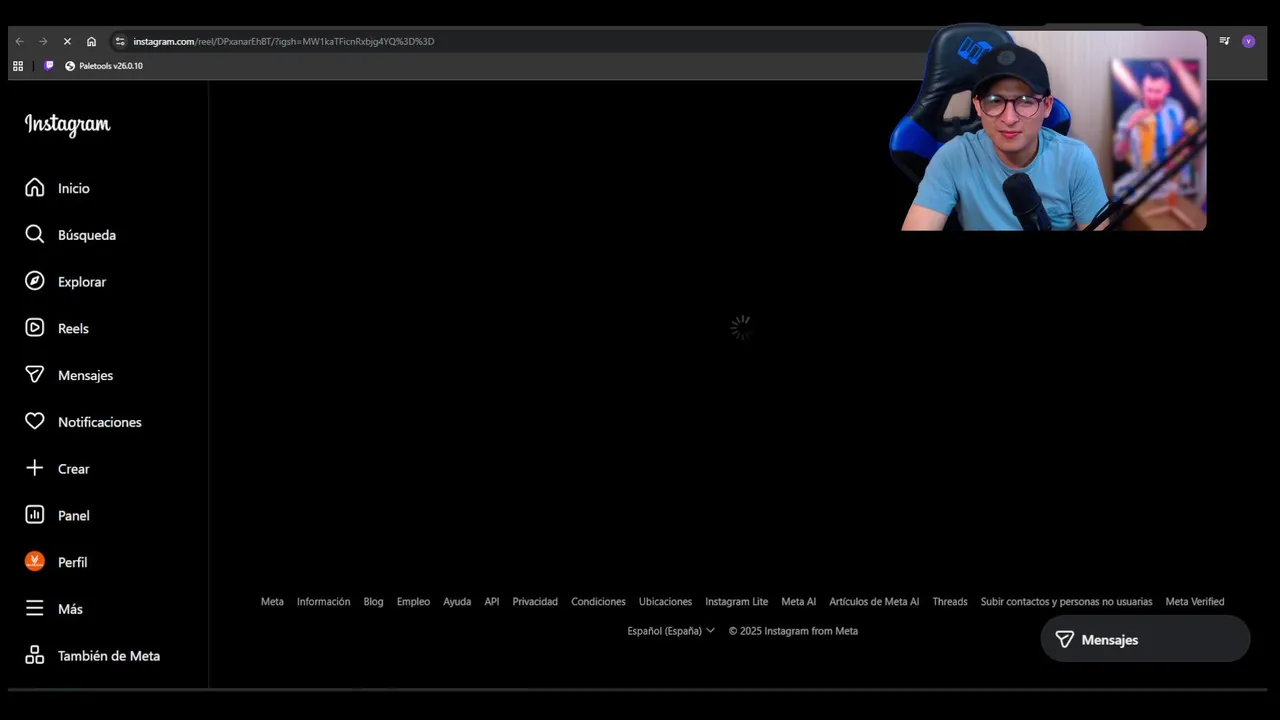The image size is (1280, 720).
Task: Open the Meta AI footer link
Action: click(x=798, y=602)
